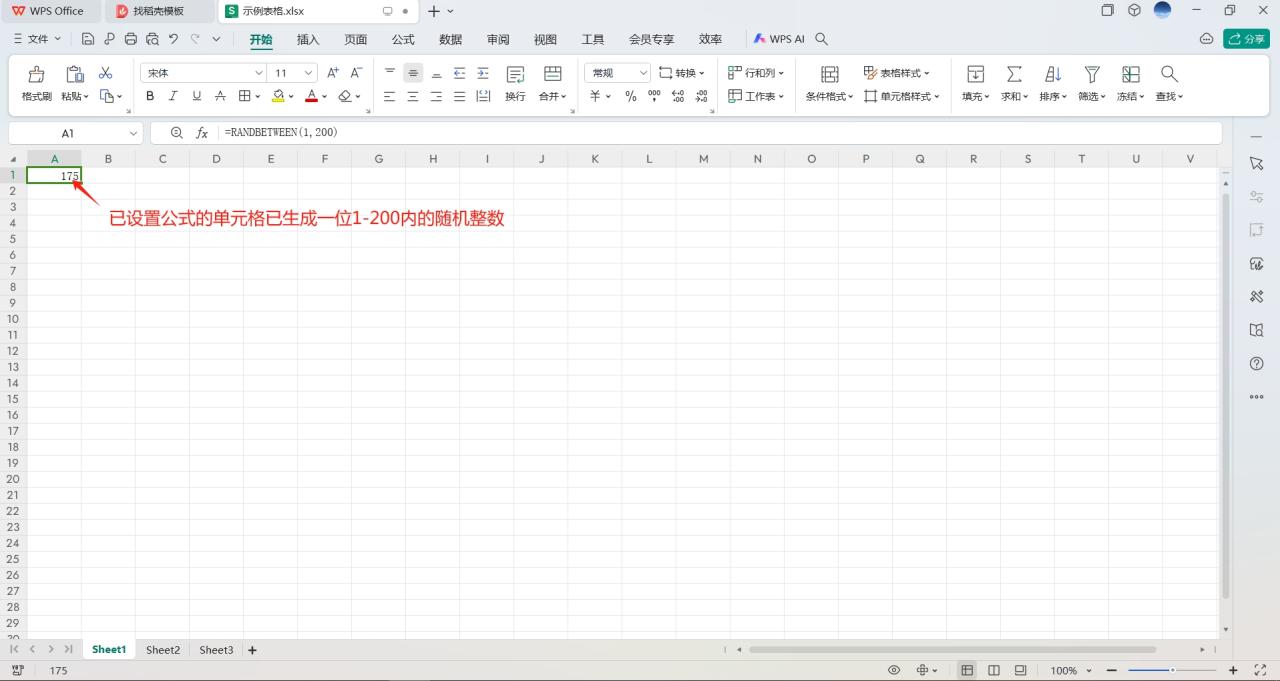Click the font color red A swatch
The image size is (1280, 681).
pos(311,96)
